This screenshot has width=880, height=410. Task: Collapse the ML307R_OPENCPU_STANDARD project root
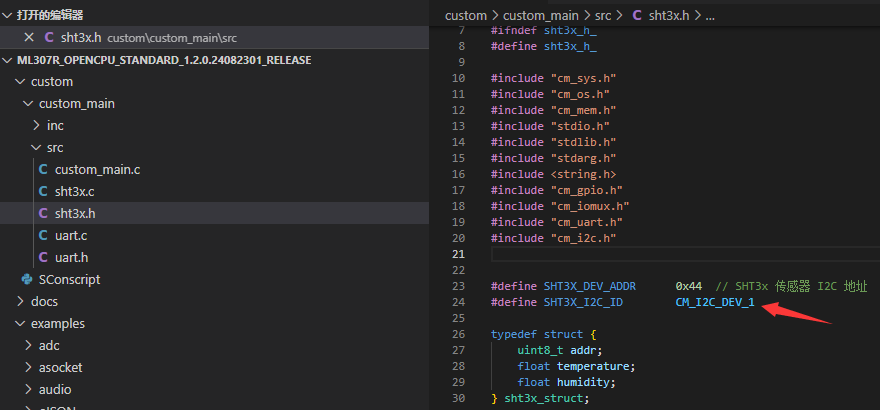pos(8,60)
